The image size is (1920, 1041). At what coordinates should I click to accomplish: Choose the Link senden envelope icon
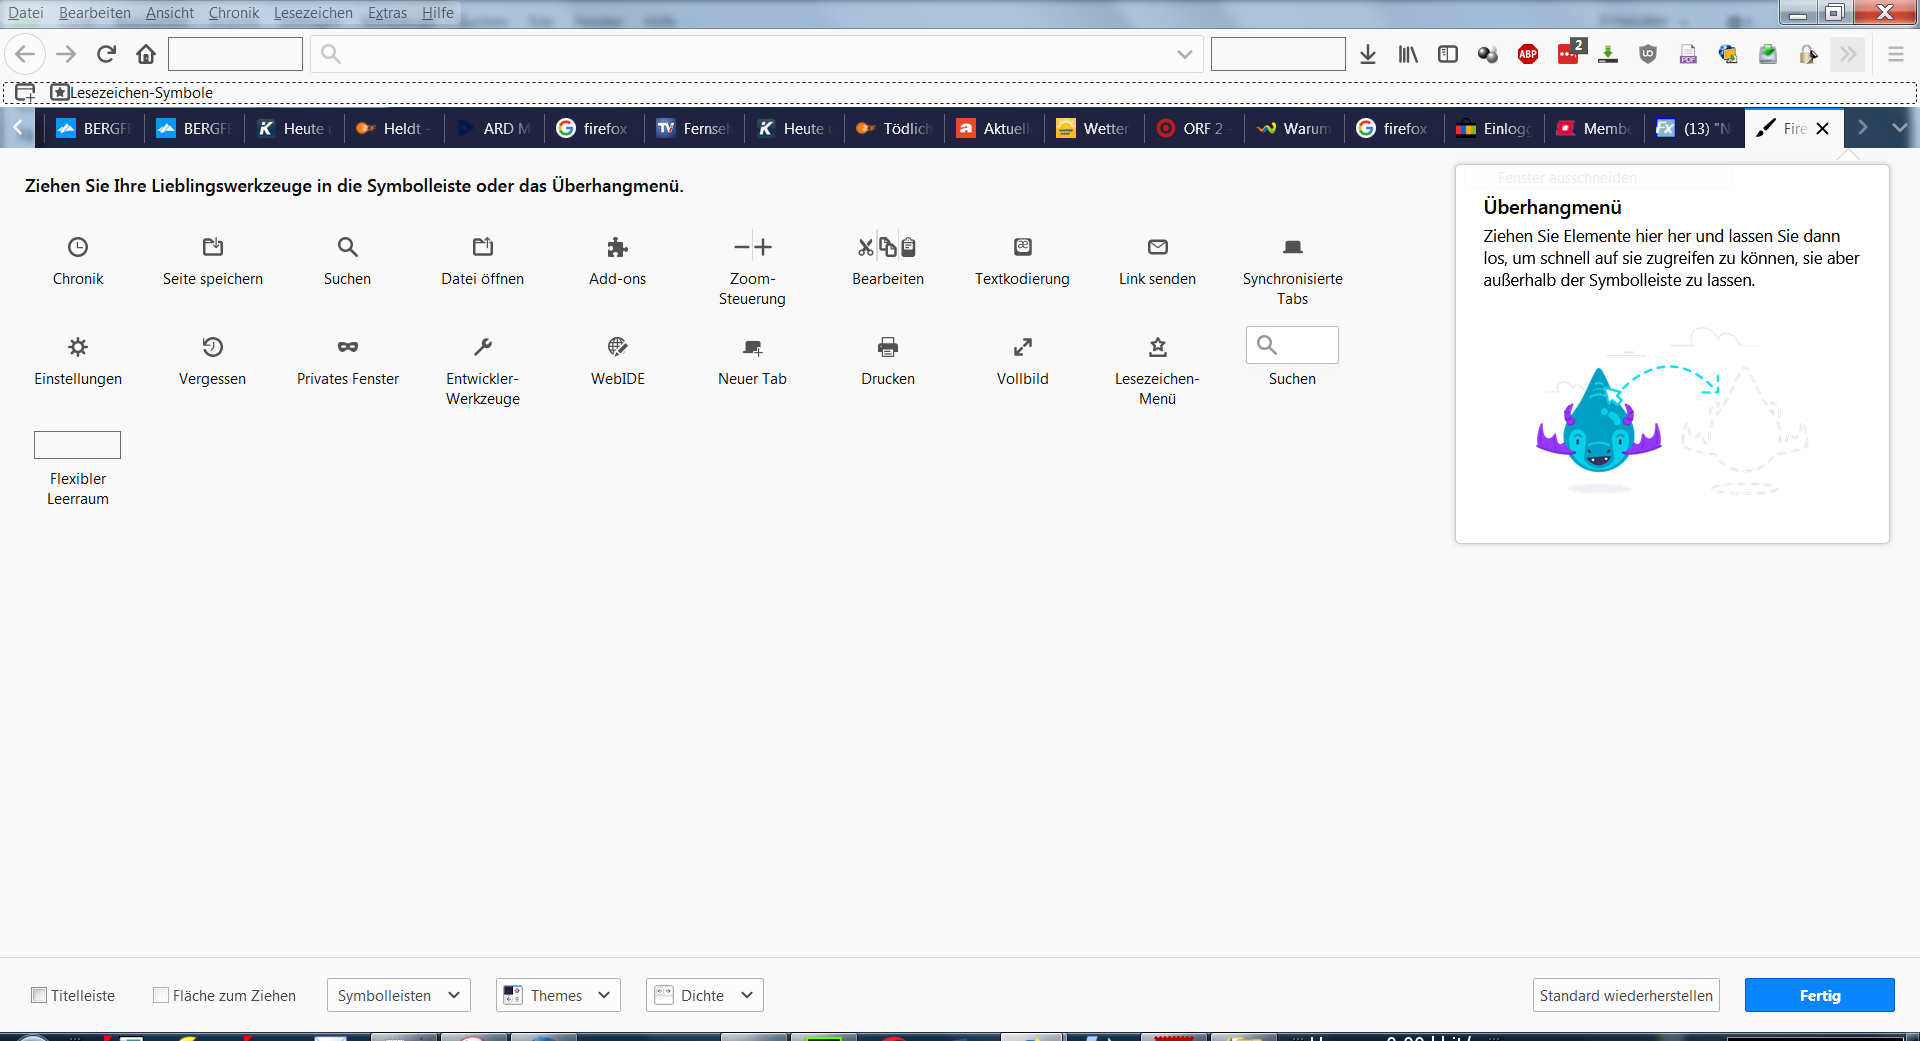click(x=1158, y=247)
